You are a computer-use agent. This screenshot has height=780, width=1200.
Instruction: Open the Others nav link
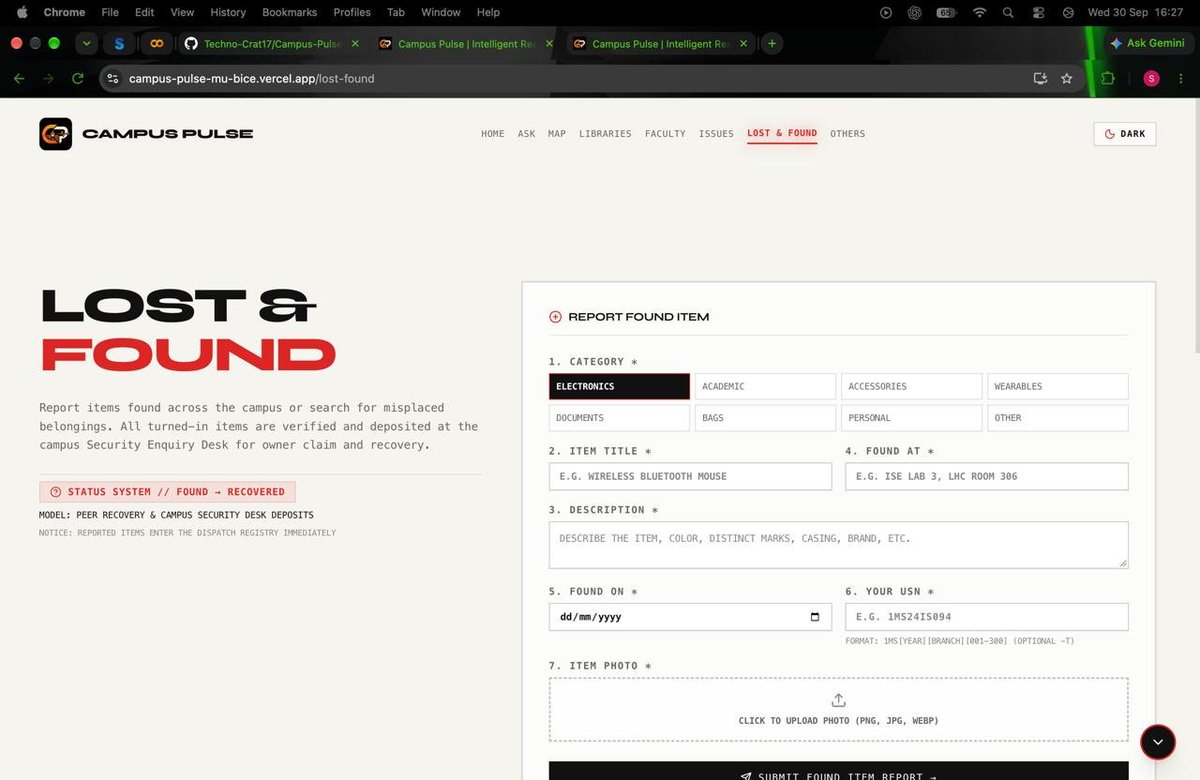(x=847, y=134)
